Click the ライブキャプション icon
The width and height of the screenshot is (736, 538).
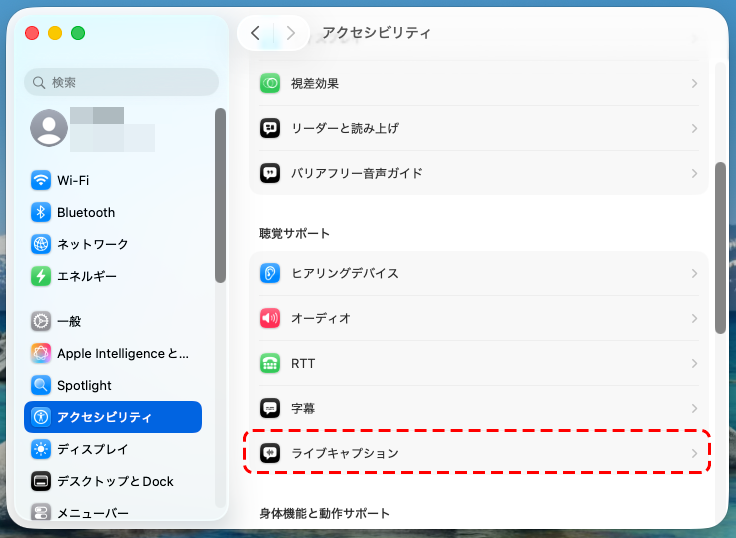coord(270,453)
